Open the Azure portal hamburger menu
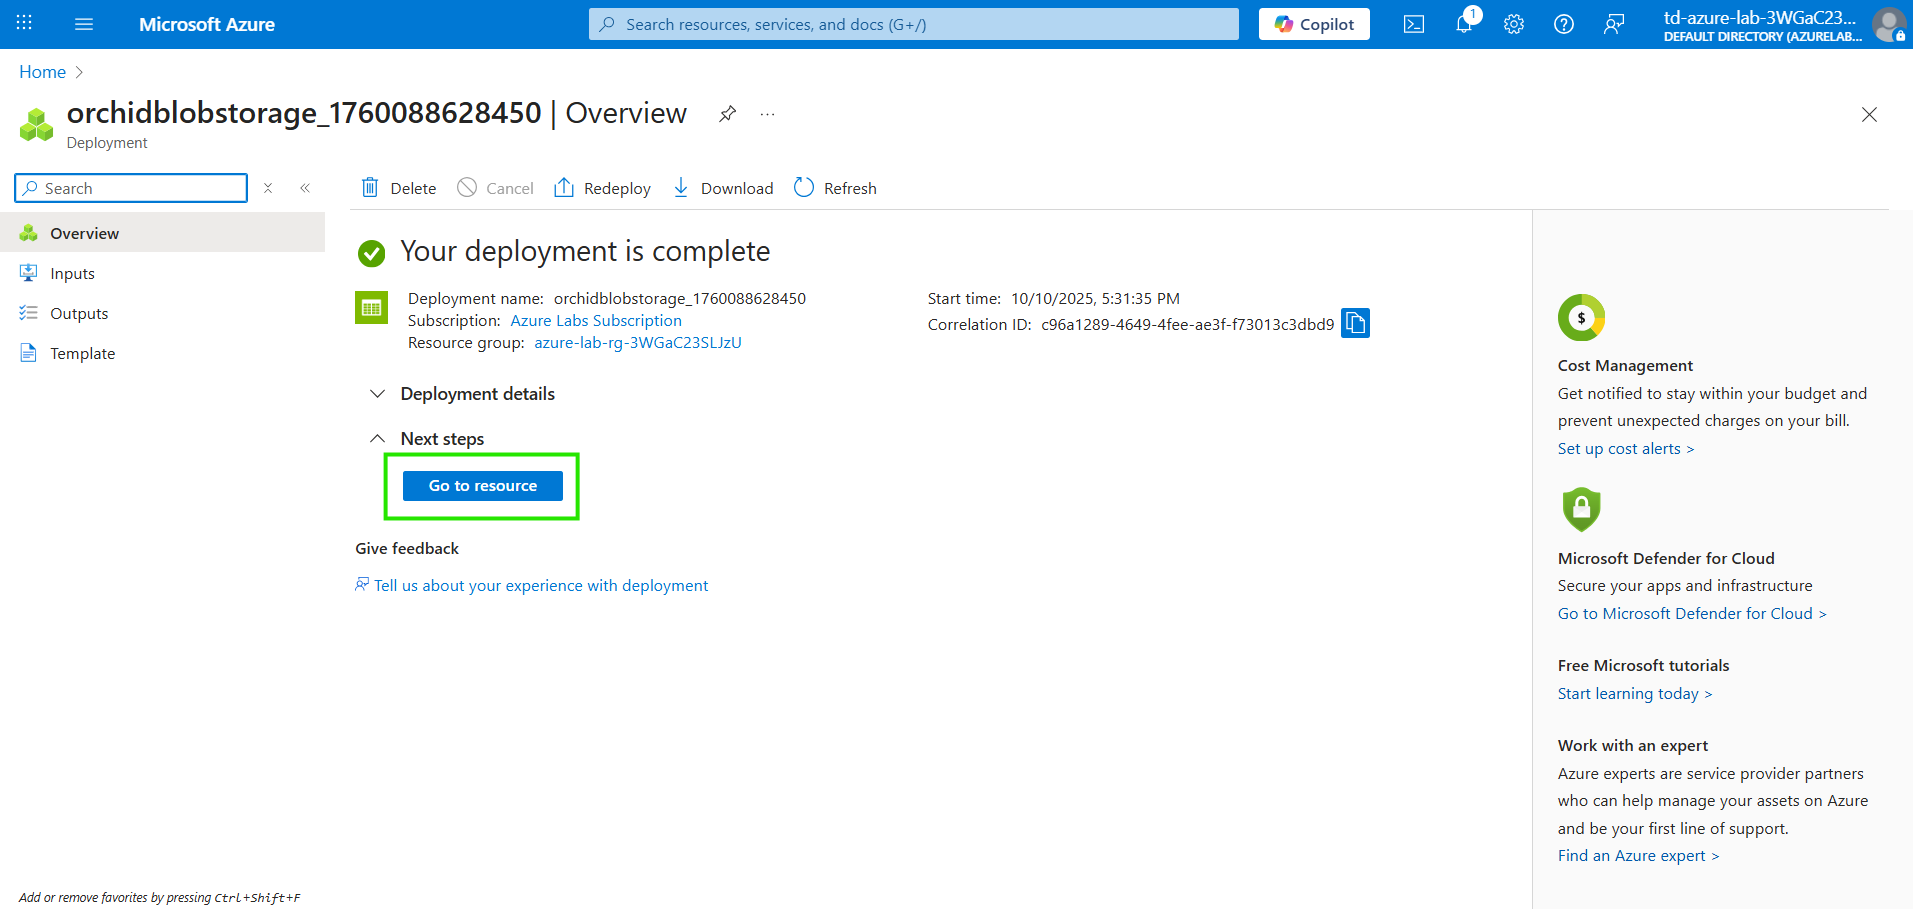 click(x=84, y=24)
